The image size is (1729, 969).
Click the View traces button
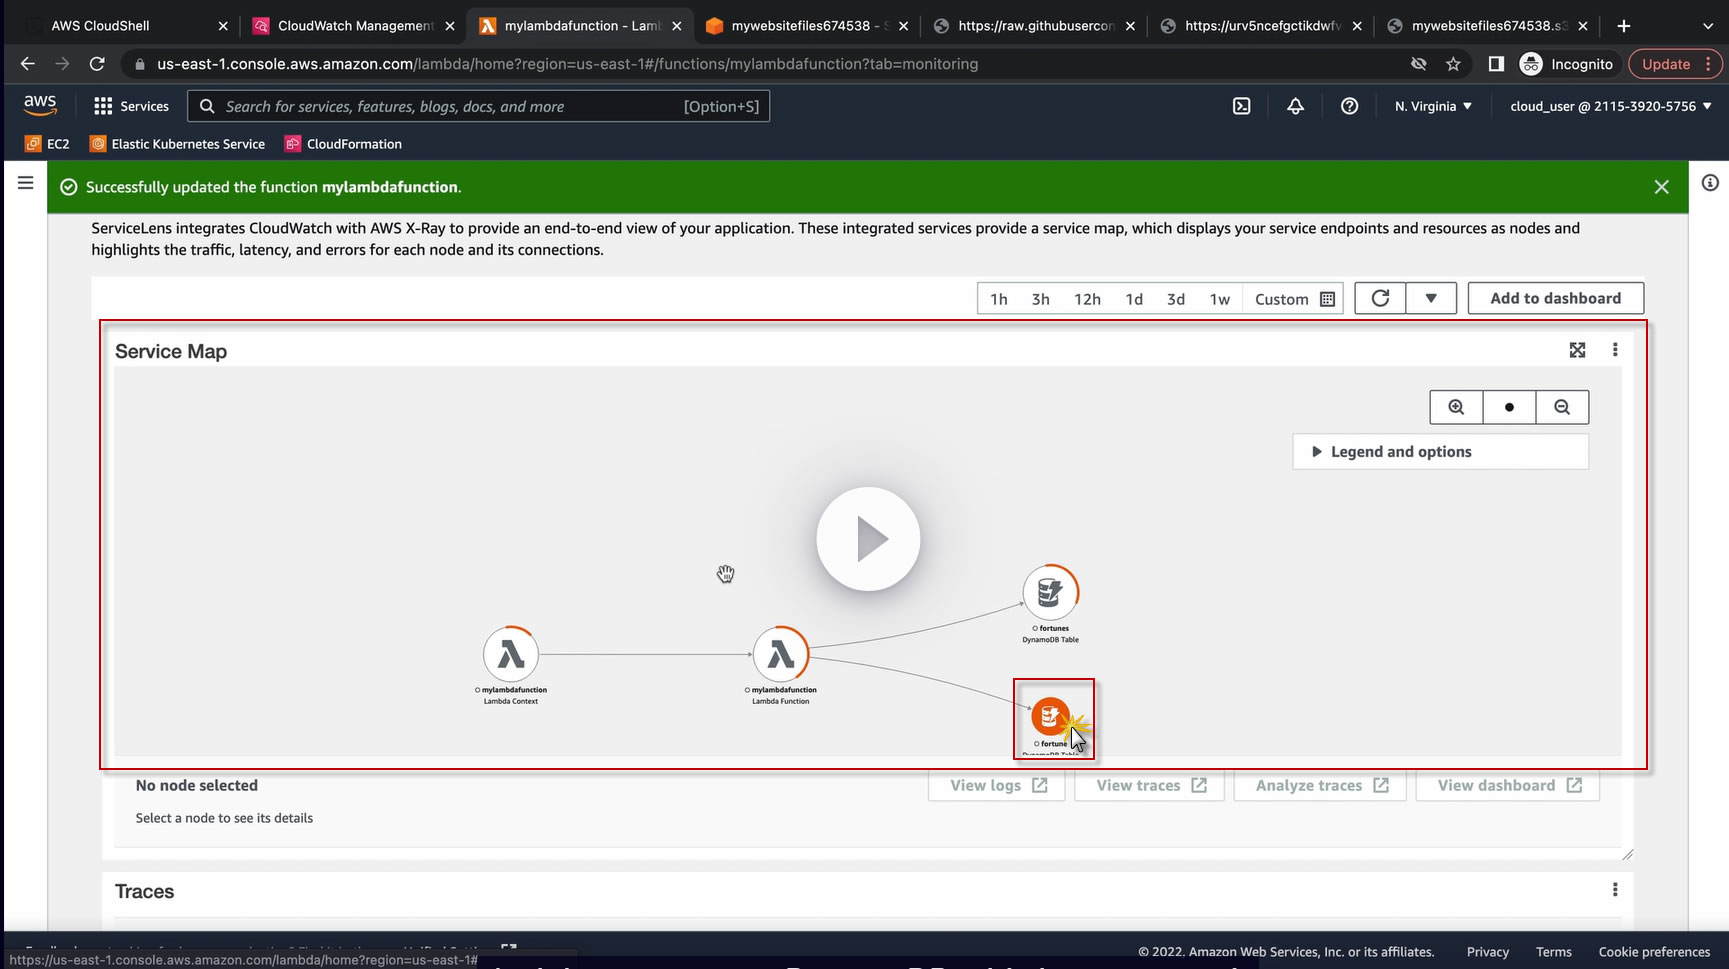click(1150, 785)
